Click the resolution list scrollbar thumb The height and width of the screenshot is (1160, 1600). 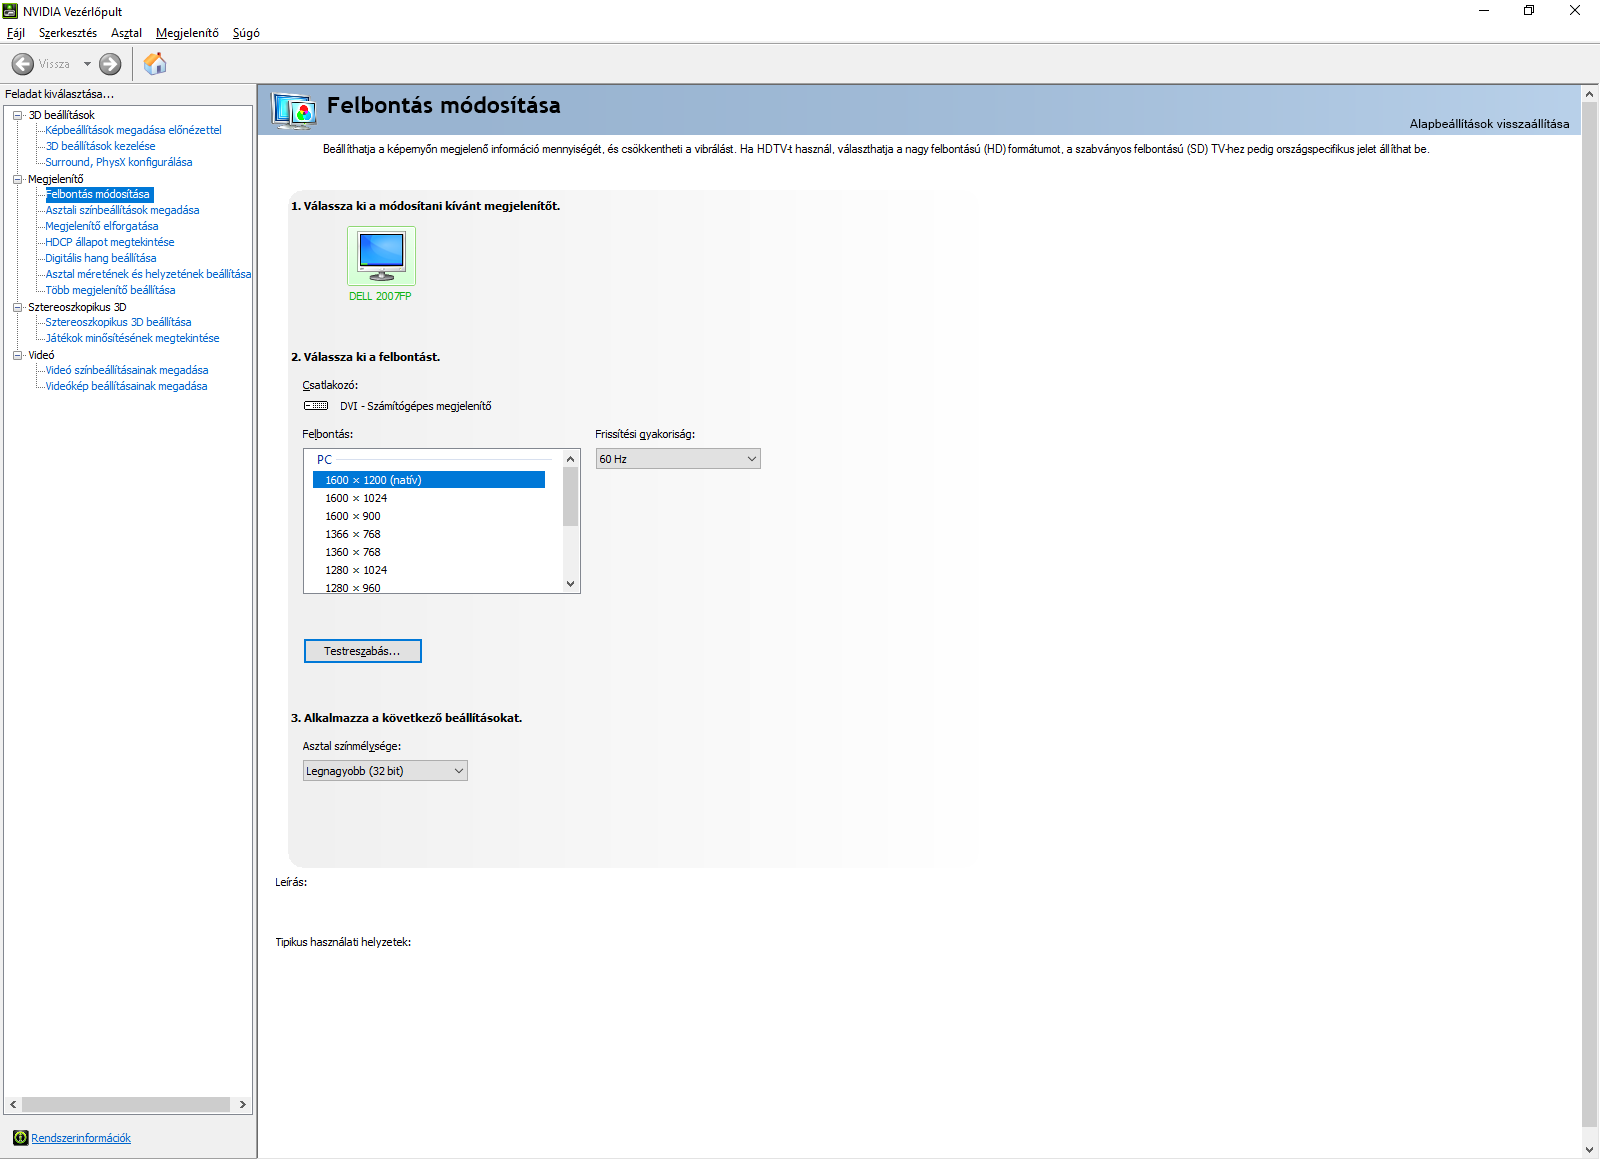571,497
